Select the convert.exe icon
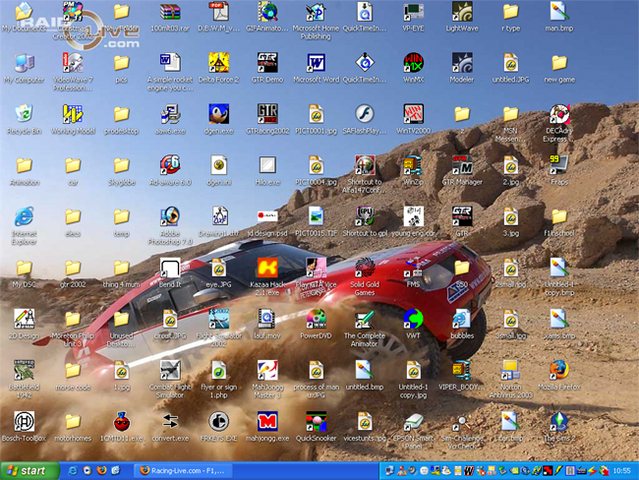The image size is (639, 480). [x=170, y=421]
